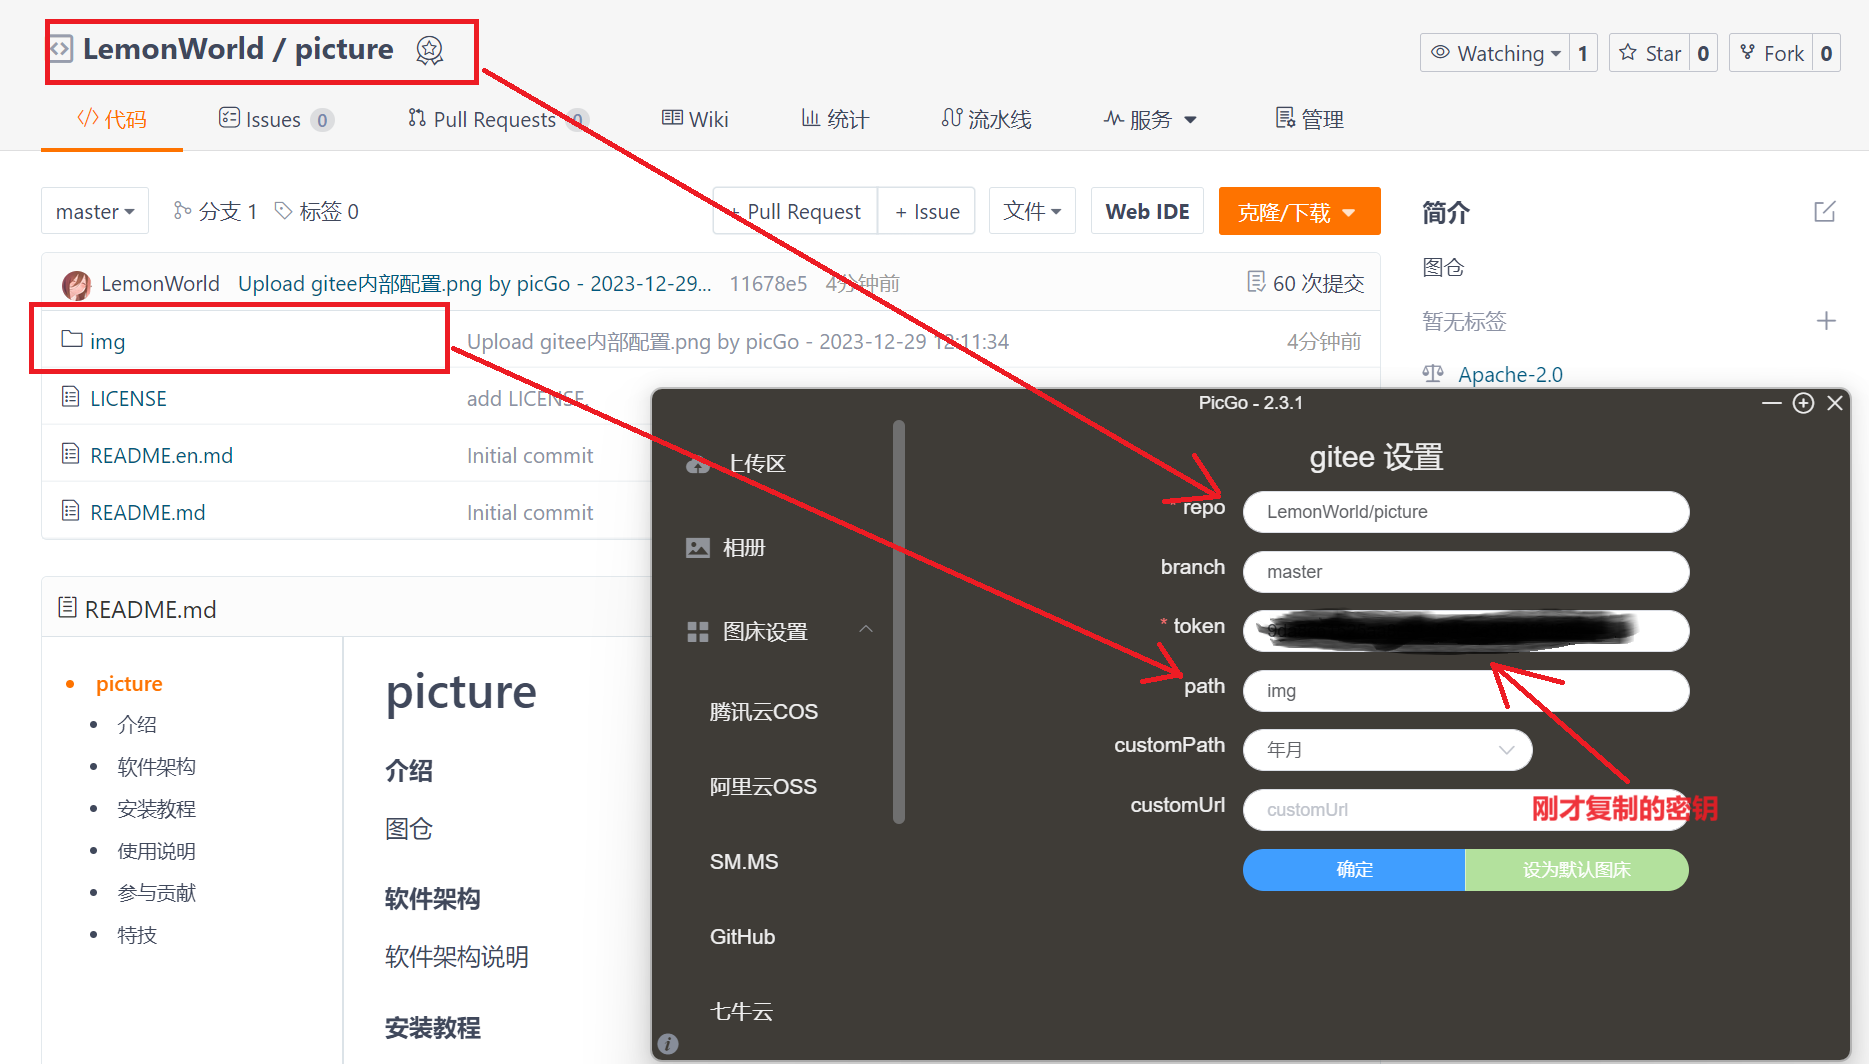Click the README.en.md file icon
The width and height of the screenshot is (1869, 1064).
pyautogui.click(x=71, y=454)
